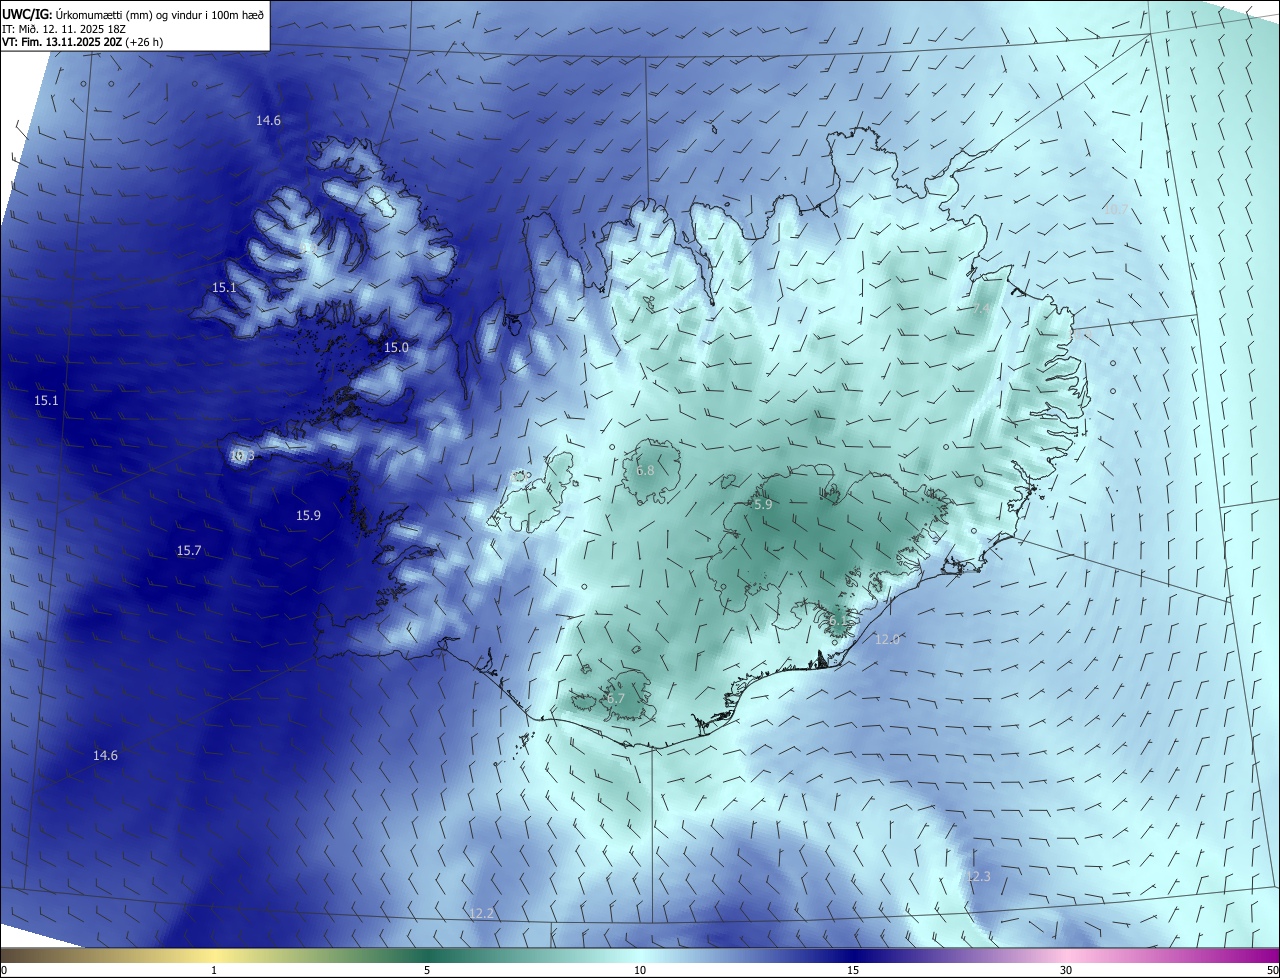Click the 15.0 value label on the map
The height and width of the screenshot is (978, 1280).
pyautogui.click(x=397, y=347)
